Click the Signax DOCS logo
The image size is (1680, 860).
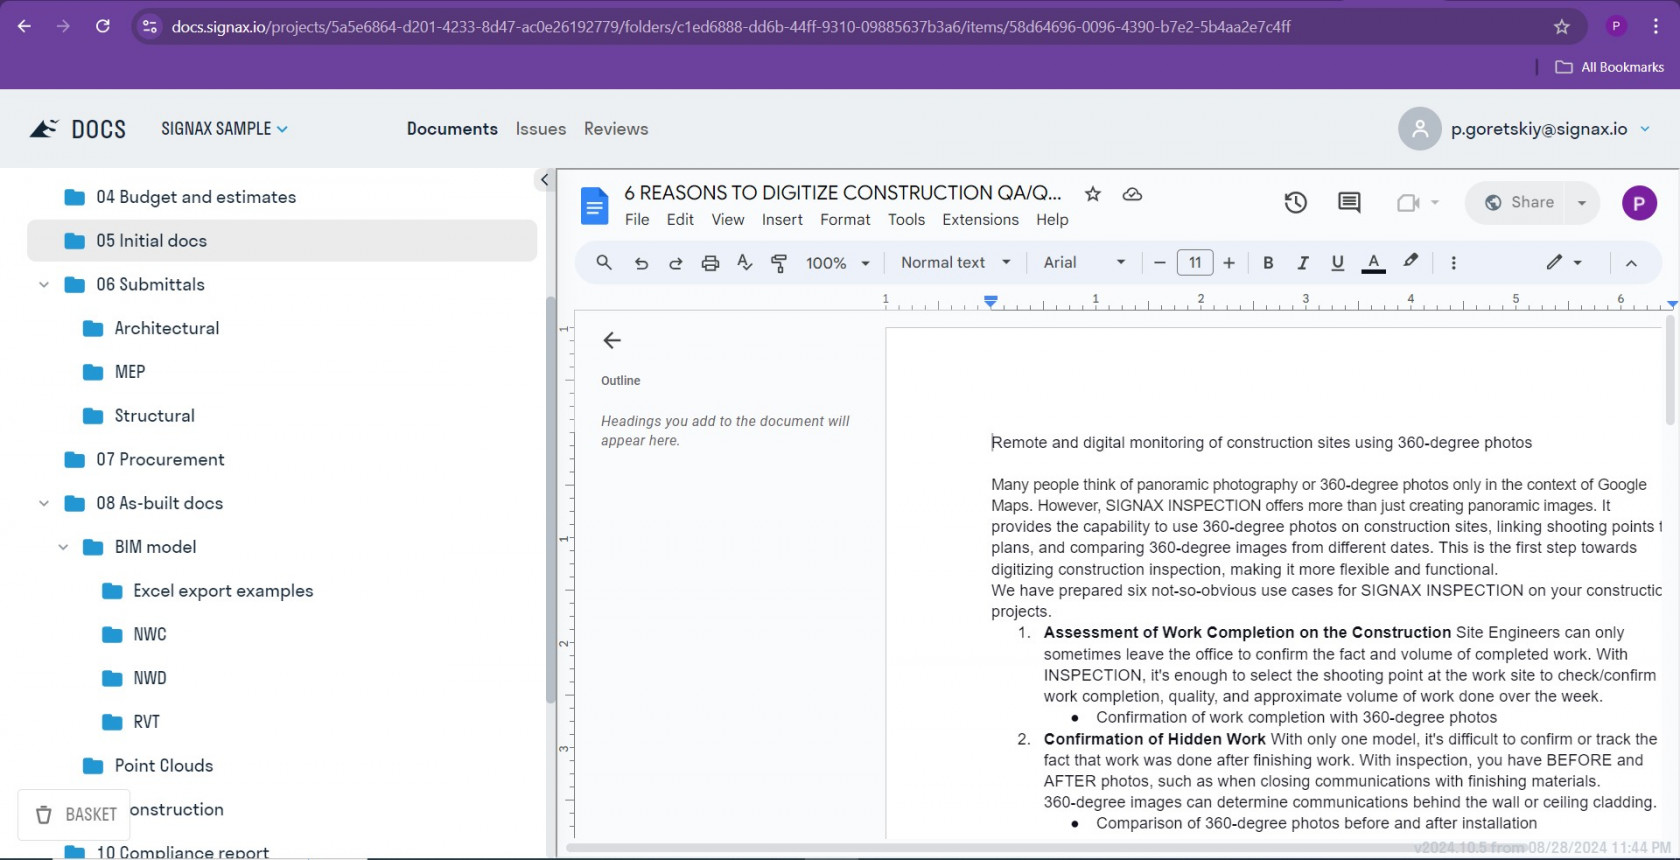[x=77, y=129]
